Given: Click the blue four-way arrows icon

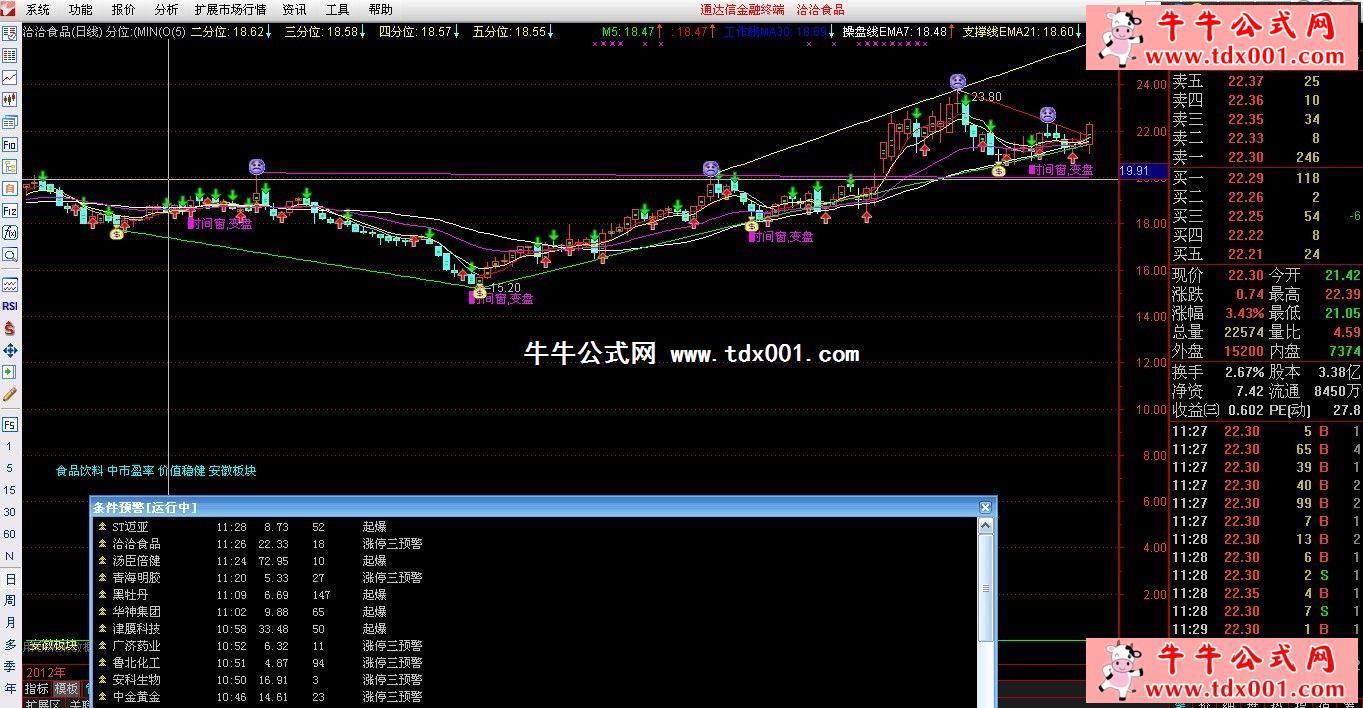Looking at the screenshot, I should click(10, 350).
